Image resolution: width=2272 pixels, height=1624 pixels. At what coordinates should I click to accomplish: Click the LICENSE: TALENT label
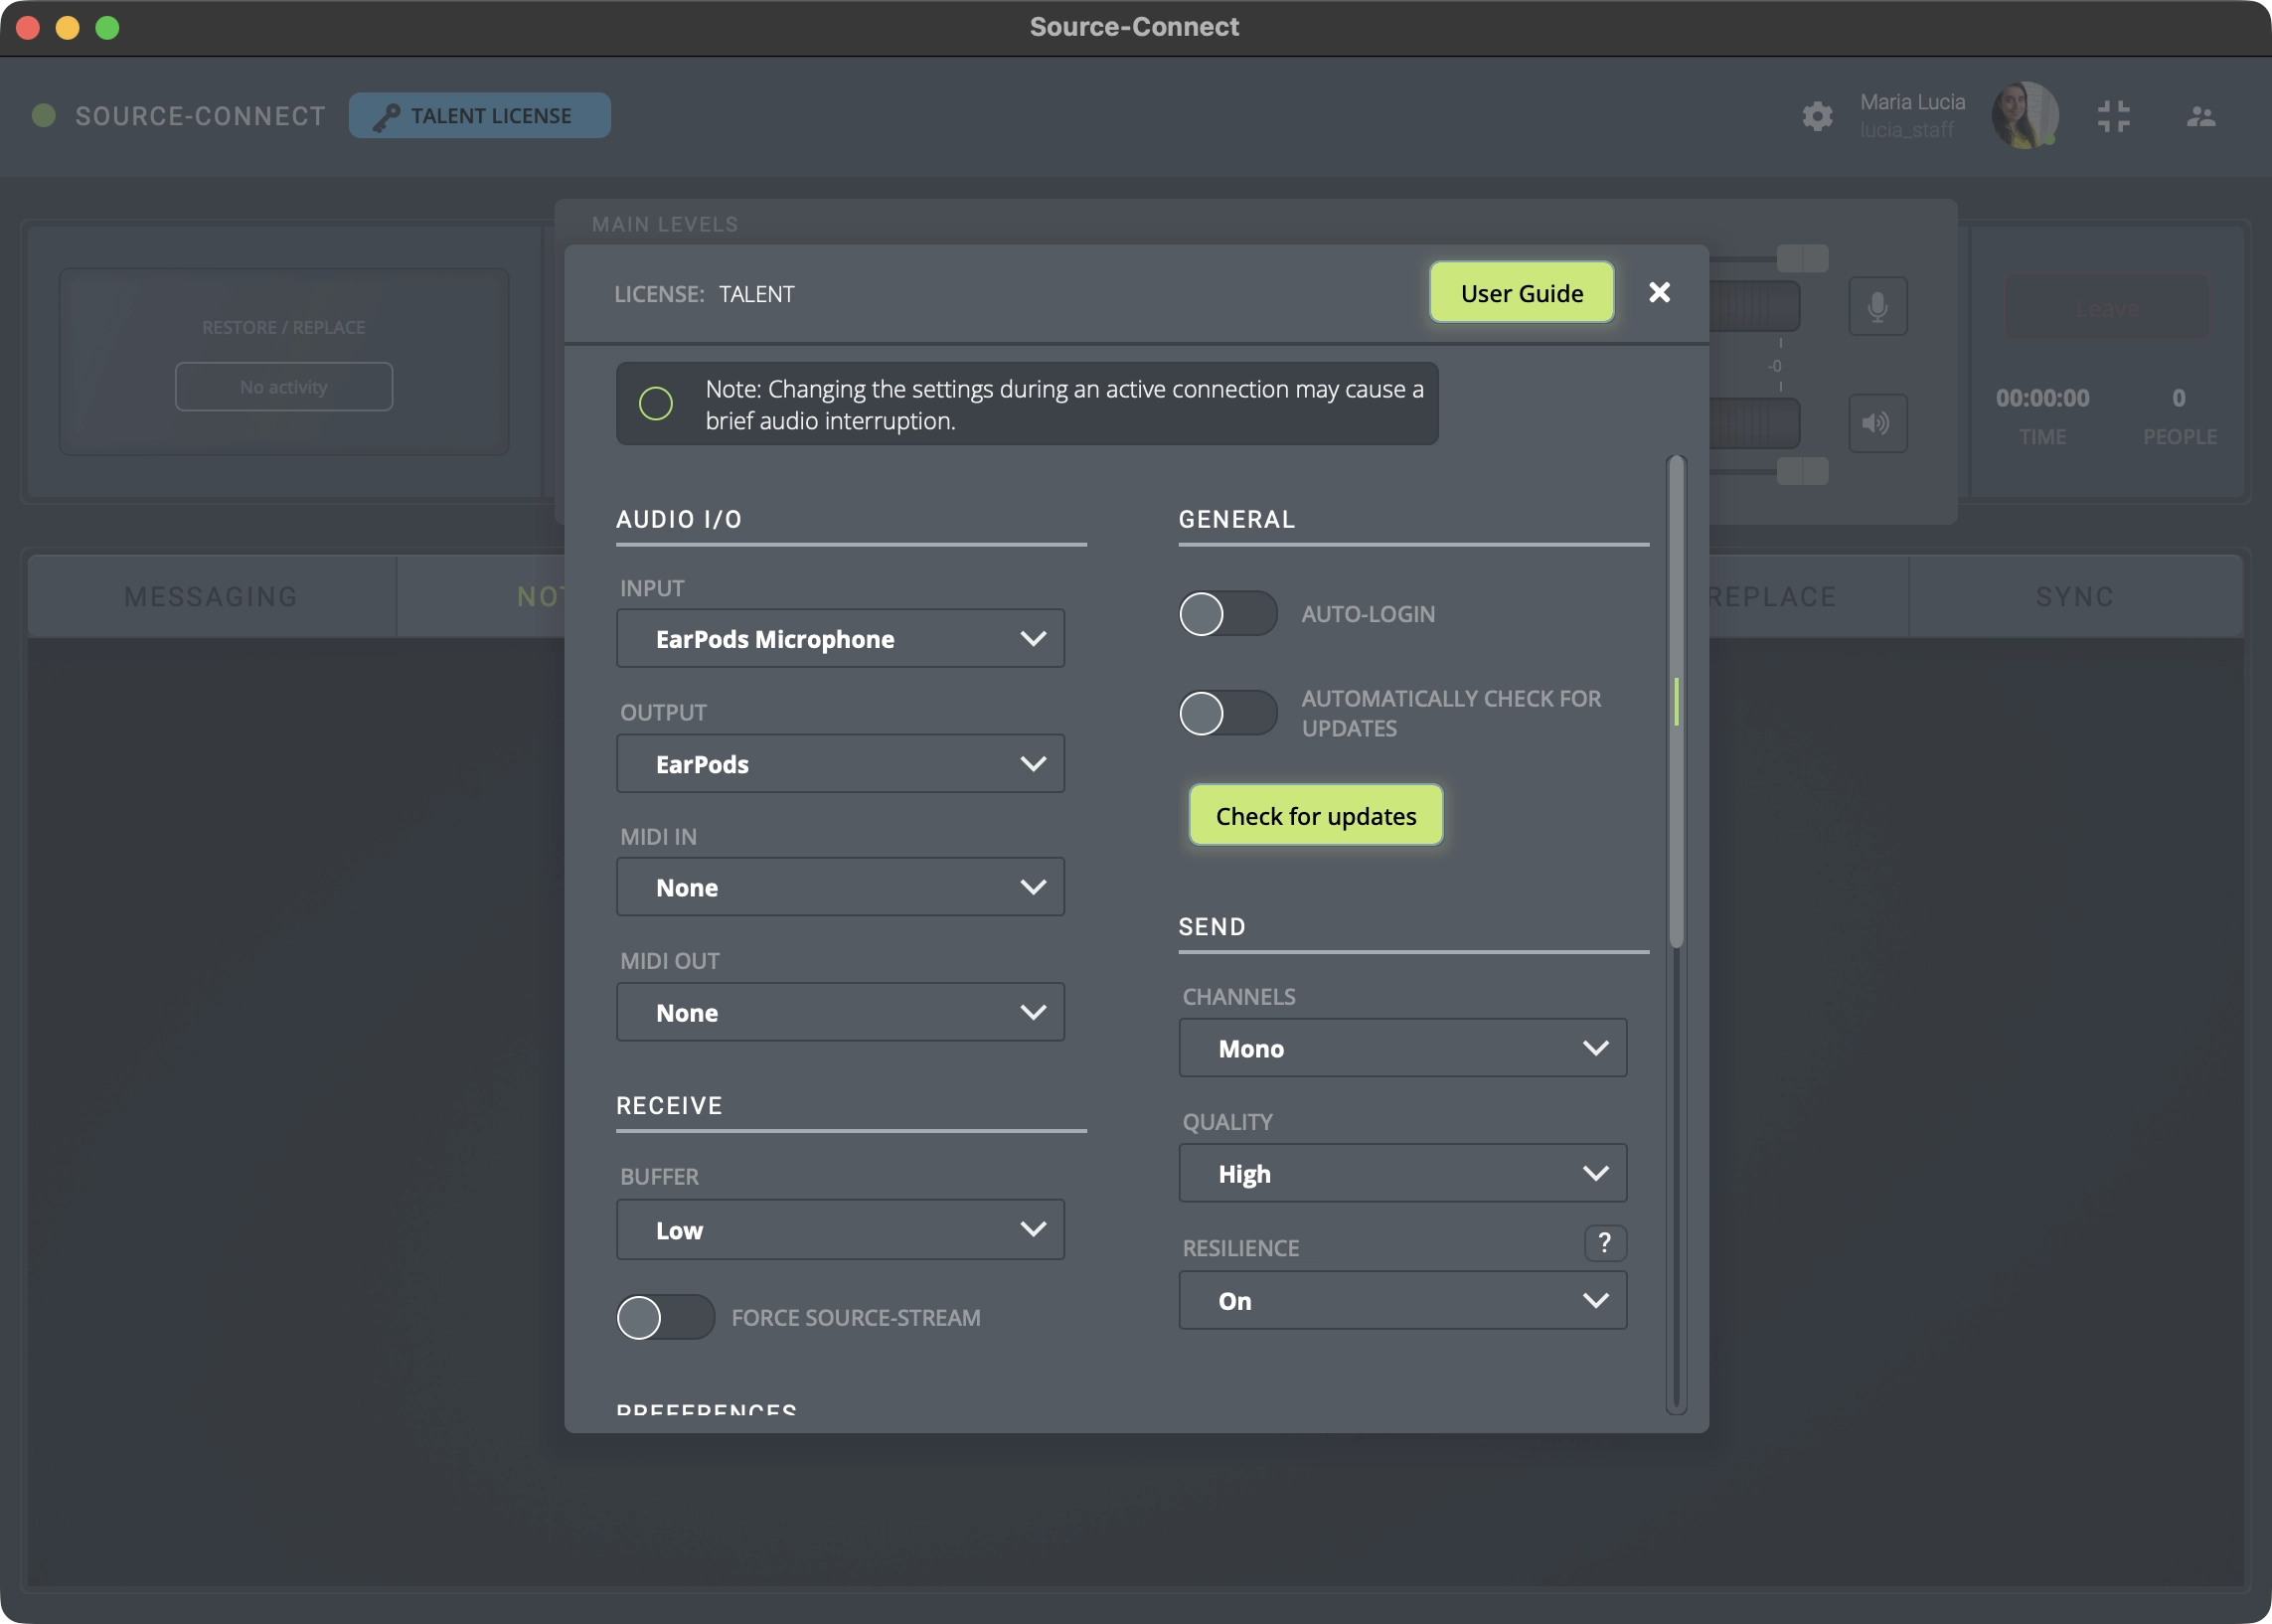tap(704, 294)
